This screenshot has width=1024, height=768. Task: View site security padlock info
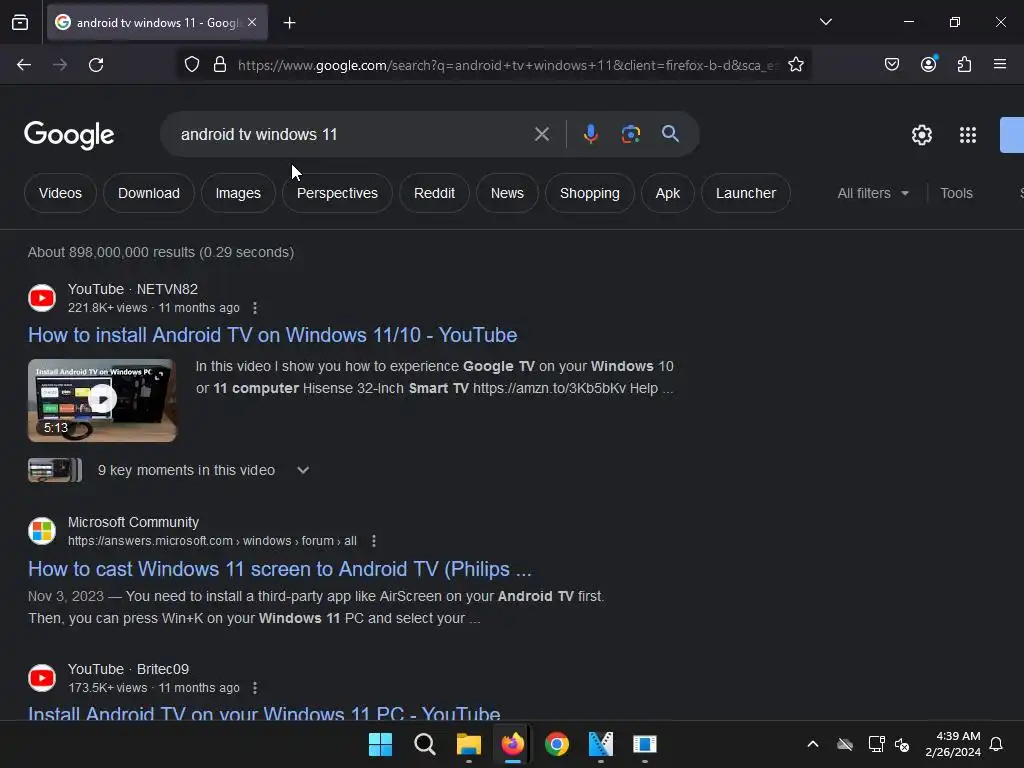220,65
